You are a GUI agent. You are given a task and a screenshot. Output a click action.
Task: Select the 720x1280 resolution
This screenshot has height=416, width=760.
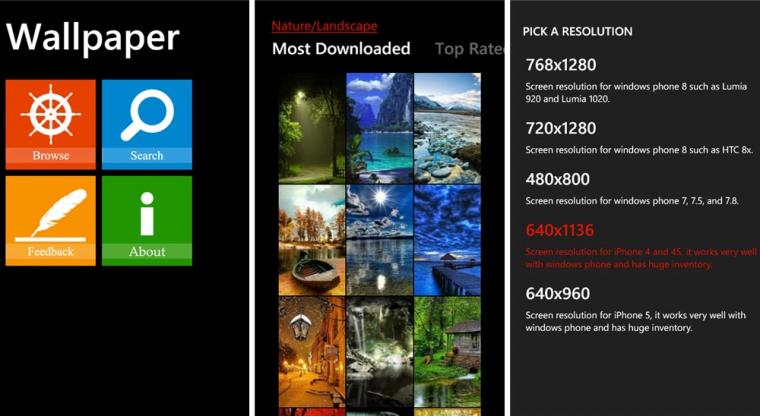(561, 128)
